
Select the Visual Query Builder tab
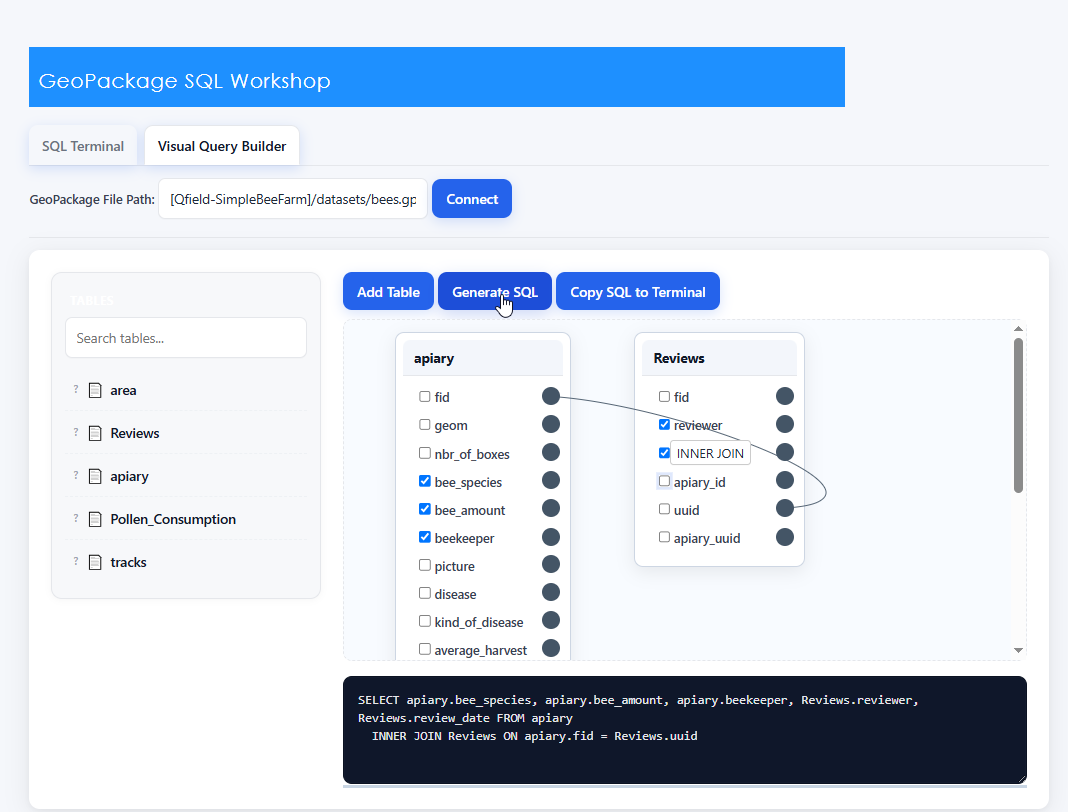coord(222,146)
